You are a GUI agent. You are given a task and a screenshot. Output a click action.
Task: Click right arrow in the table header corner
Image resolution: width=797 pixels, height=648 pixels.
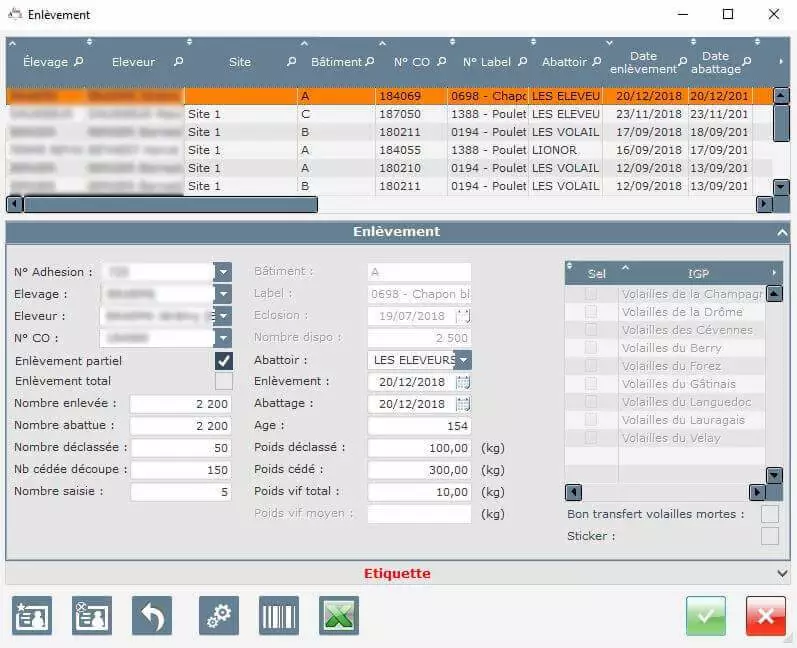tap(781, 61)
